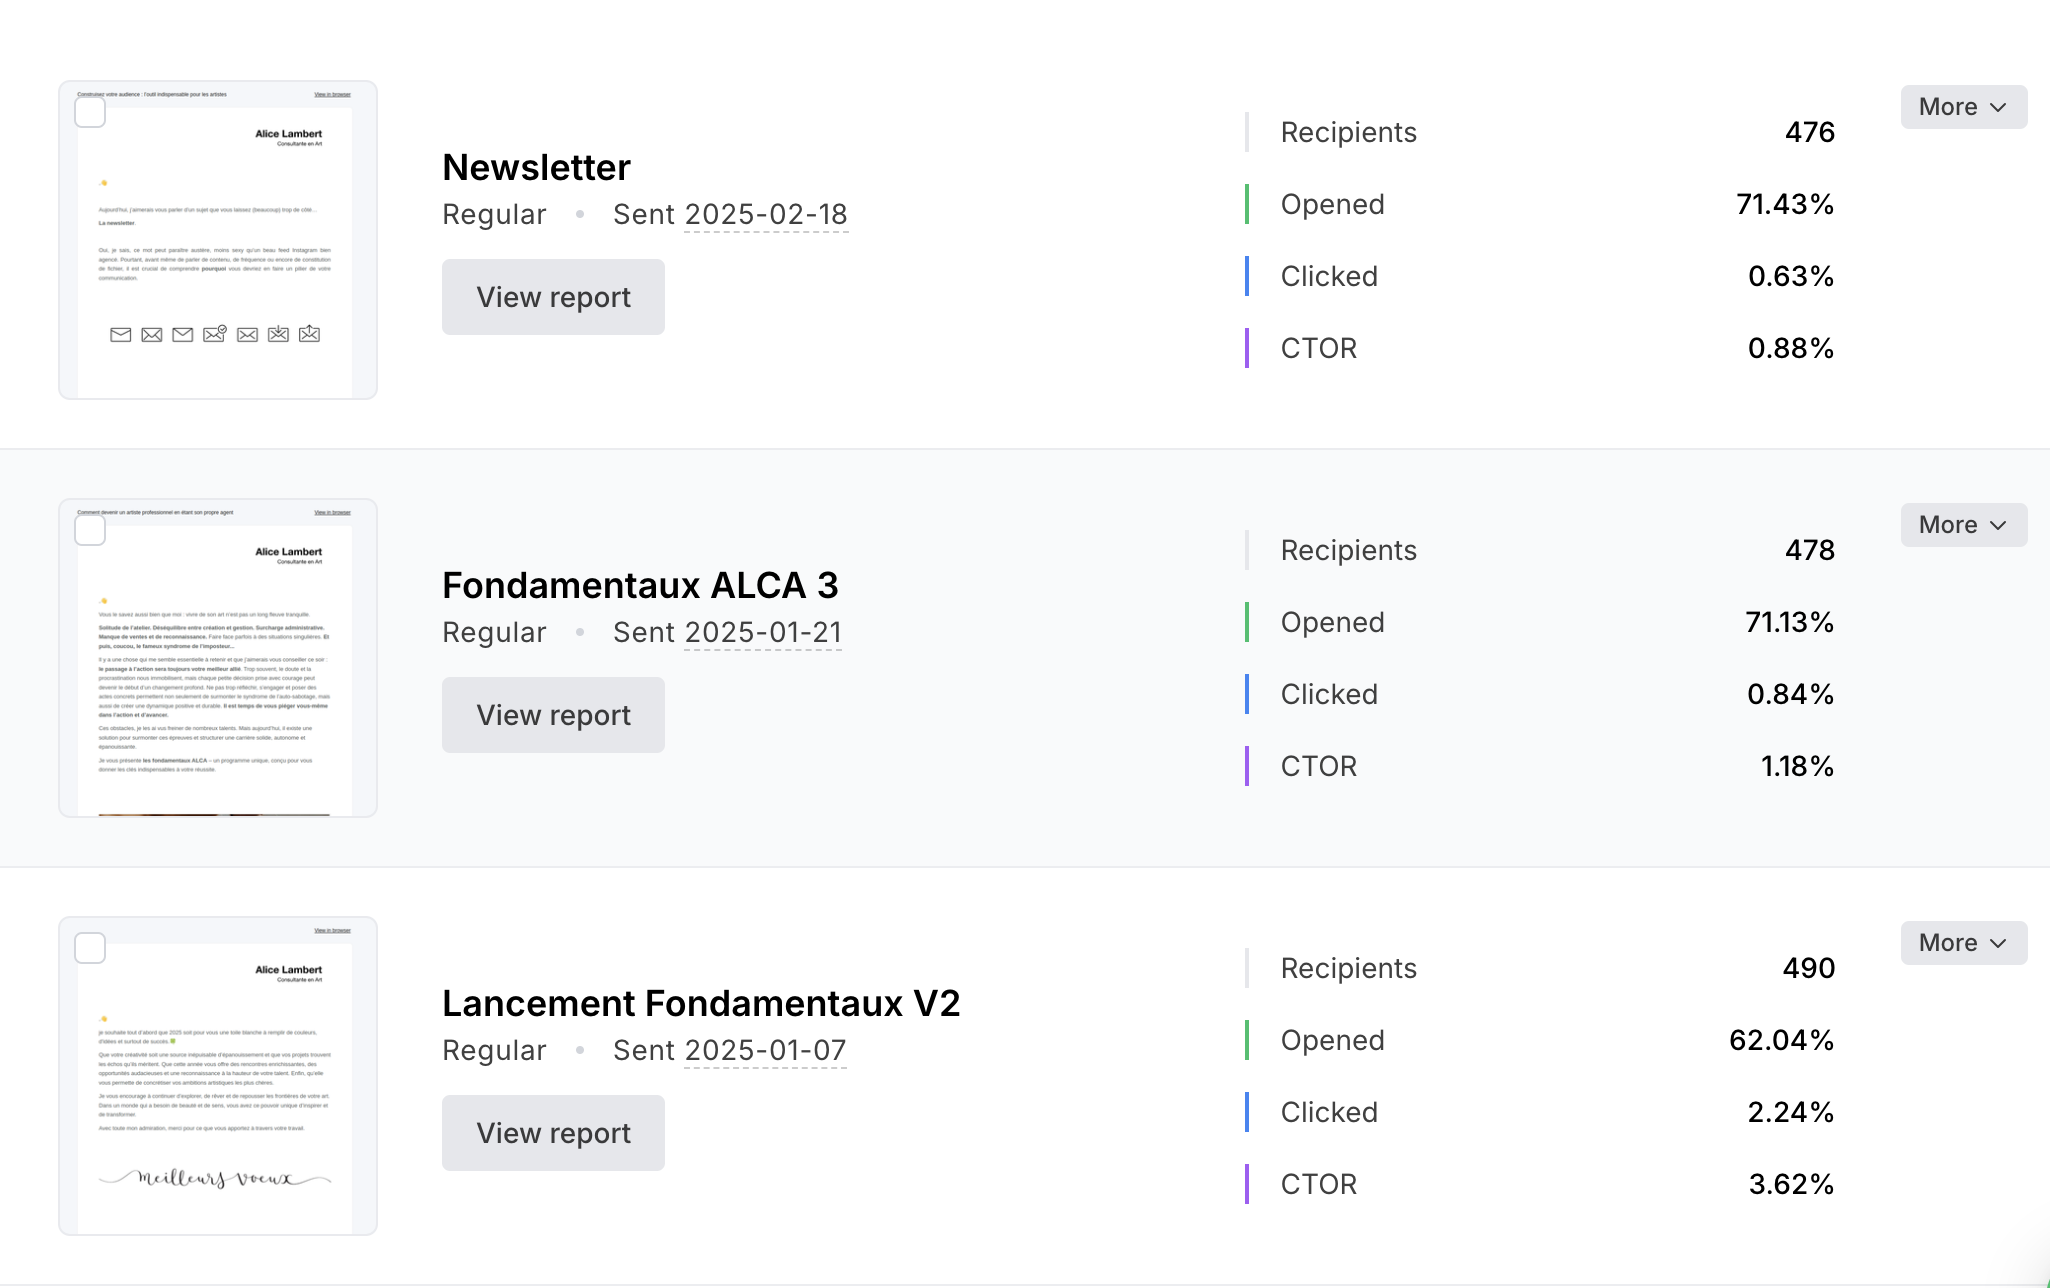Click the View in browser link in Newsletter preview
Viewport: 2050px width, 1288px height.
332,95
